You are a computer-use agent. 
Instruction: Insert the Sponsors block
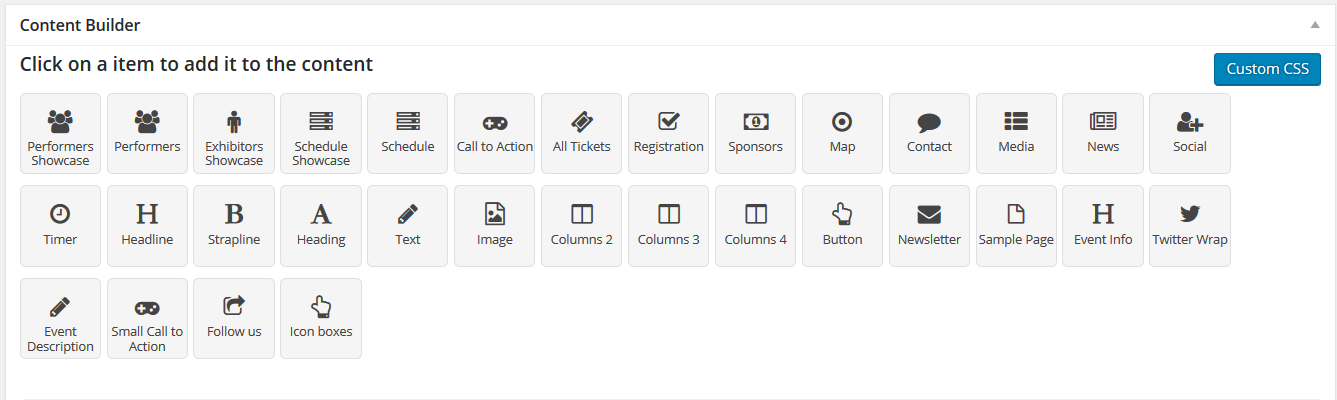tap(755, 133)
